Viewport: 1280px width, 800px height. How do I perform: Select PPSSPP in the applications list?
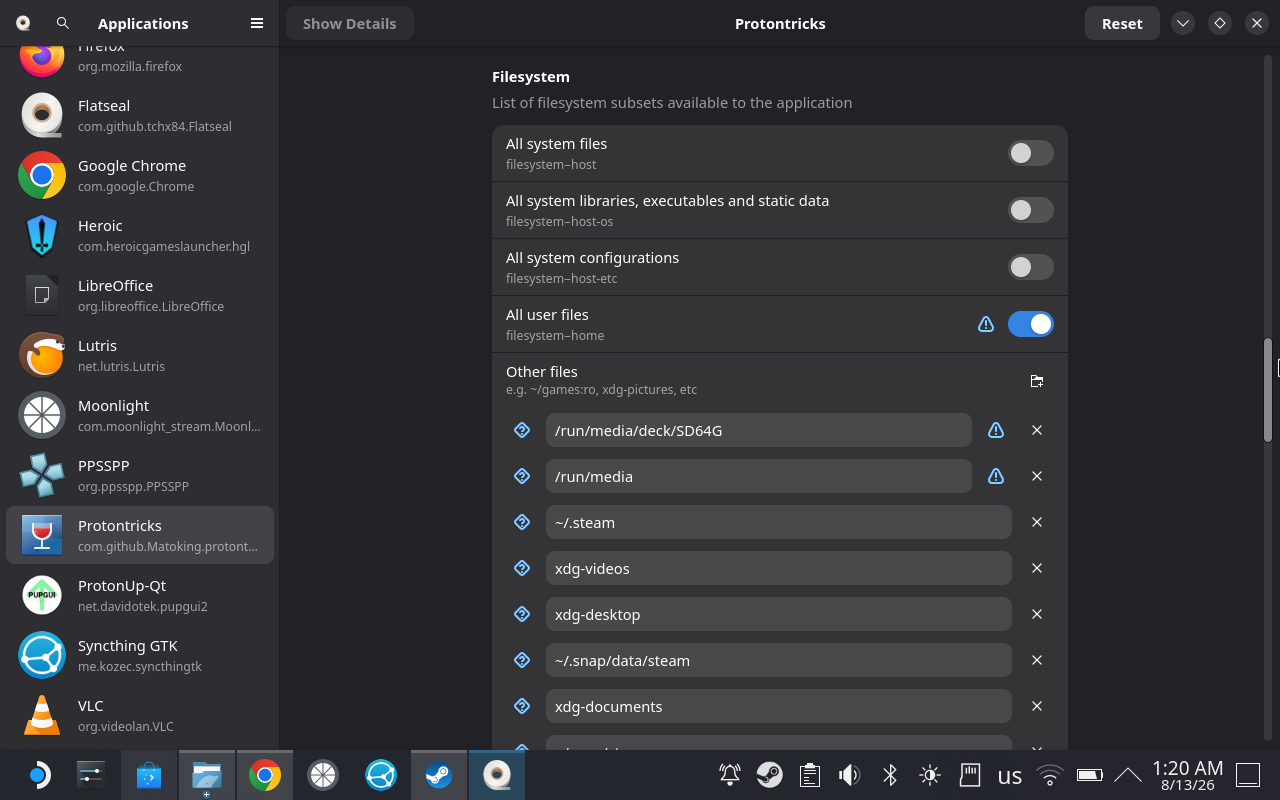140,475
